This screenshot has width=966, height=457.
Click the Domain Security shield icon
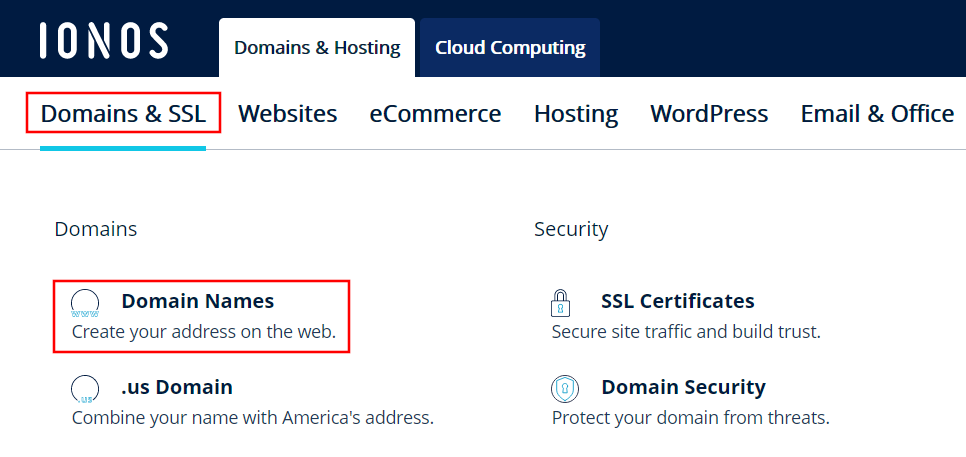click(x=565, y=388)
